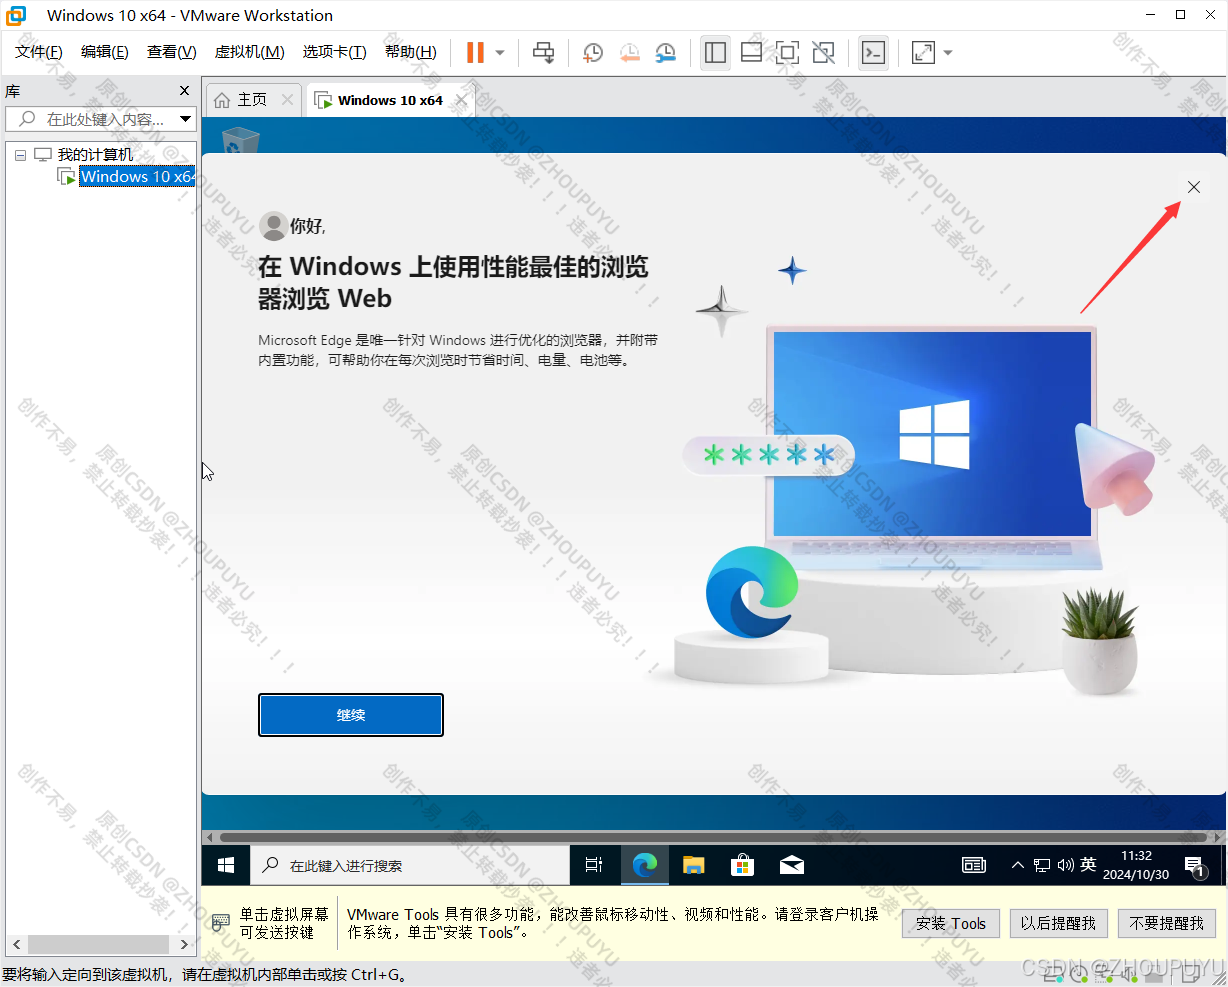Click Send Ctrl+Alt+Del toolbar icon
This screenshot has width=1228, height=987.
pyautogui.click(x=543, y=53)
